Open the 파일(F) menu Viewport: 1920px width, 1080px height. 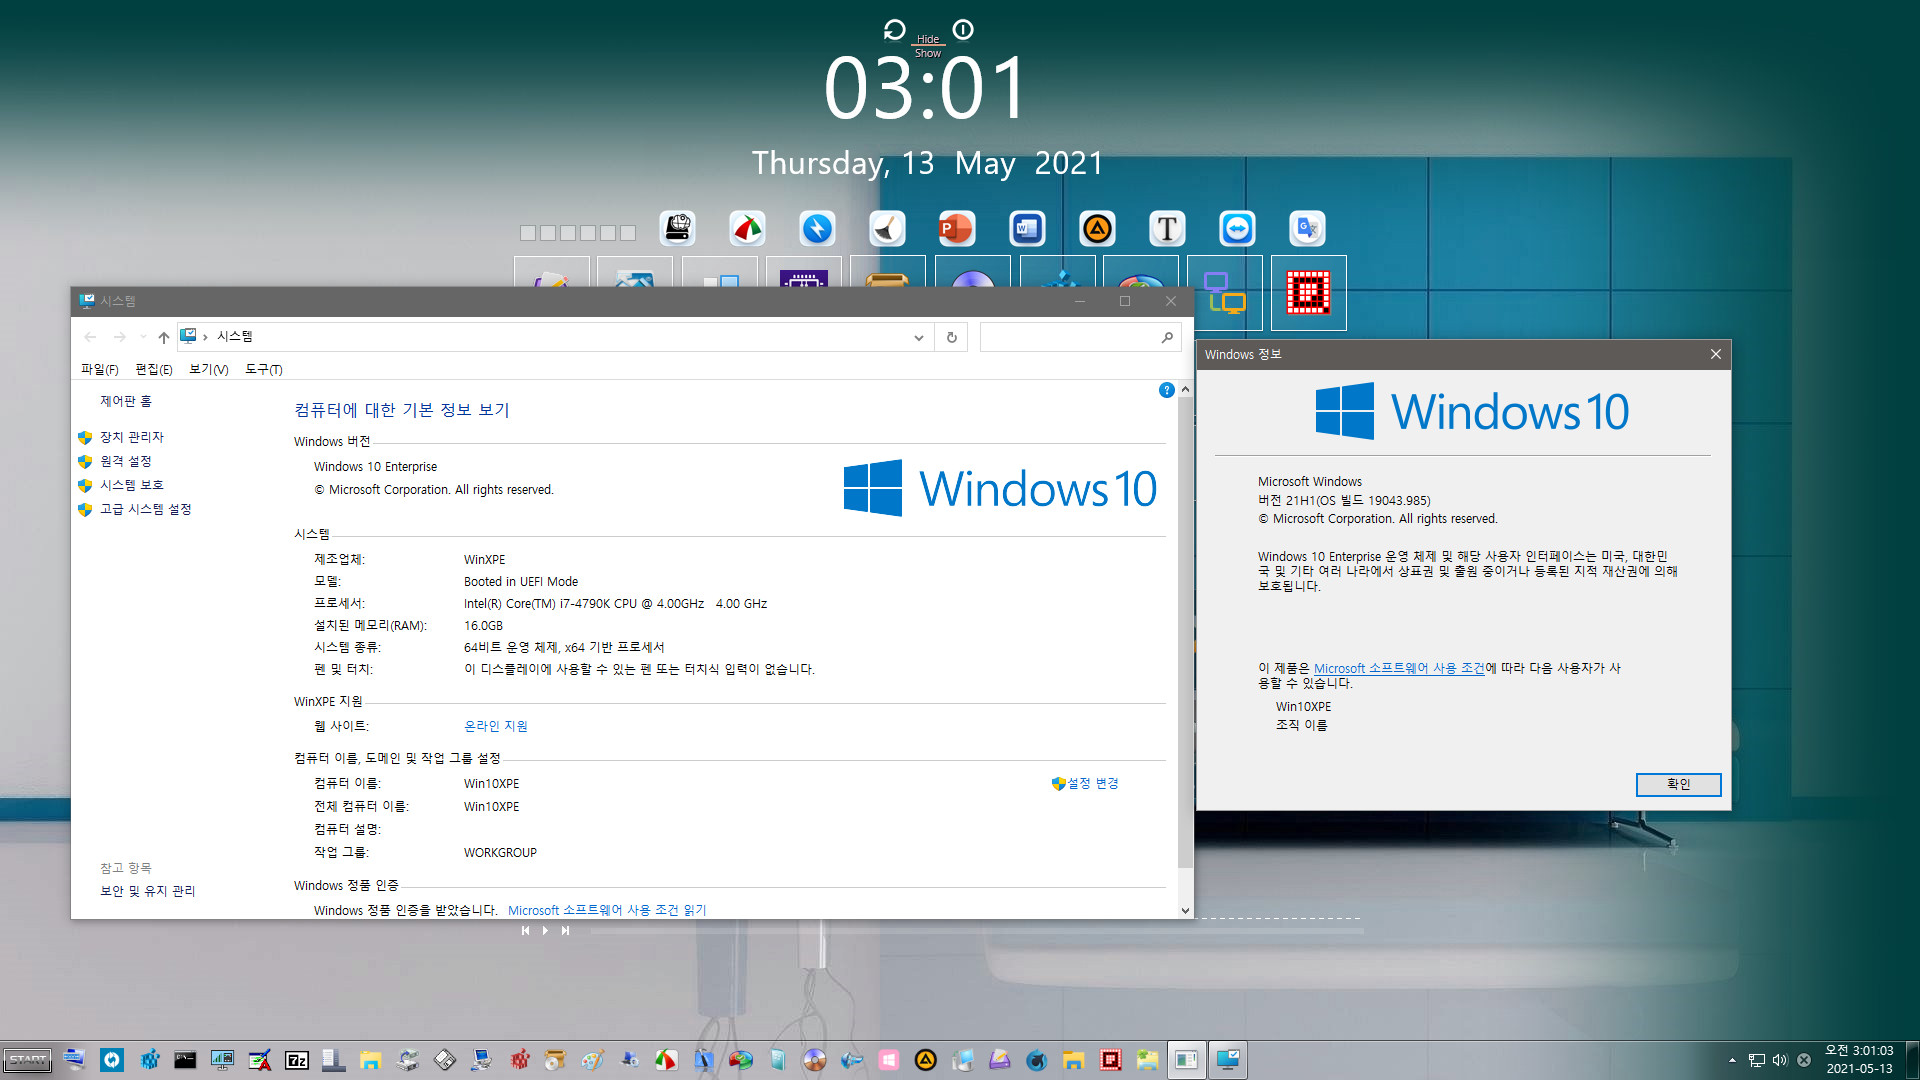(x=99, y=369)
